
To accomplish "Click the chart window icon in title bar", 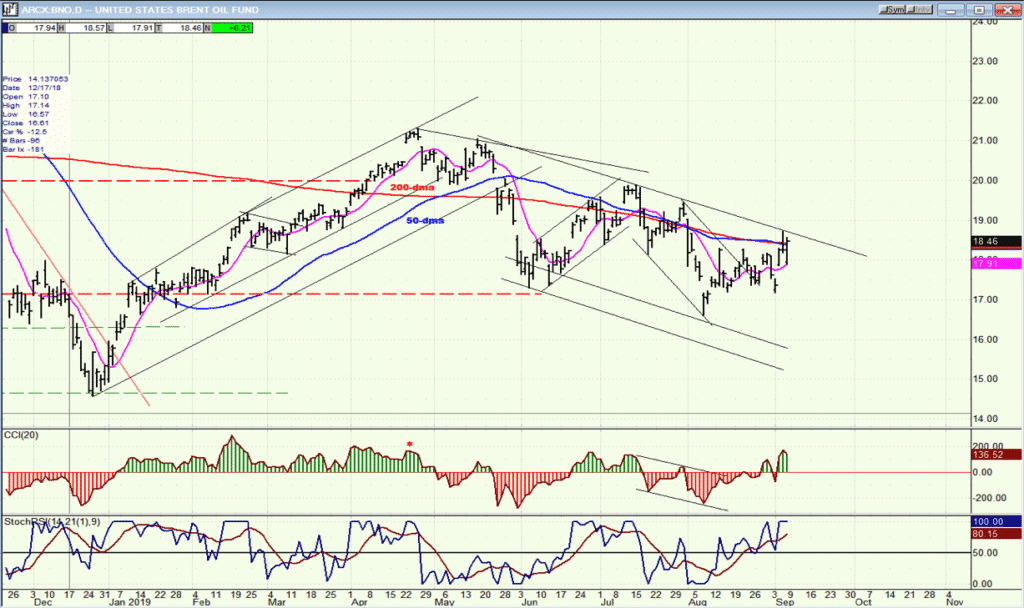I will pyautogui.click(x=10, y=9).
